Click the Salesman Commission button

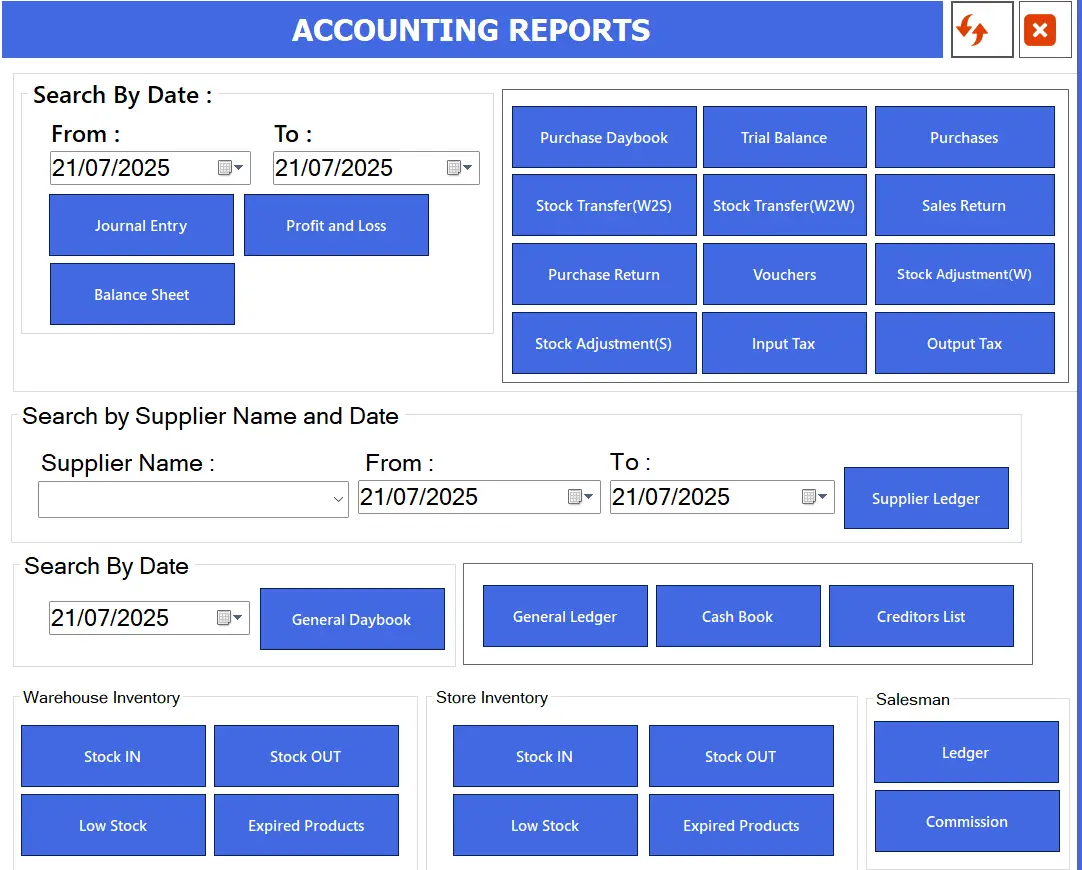[967, 821]
